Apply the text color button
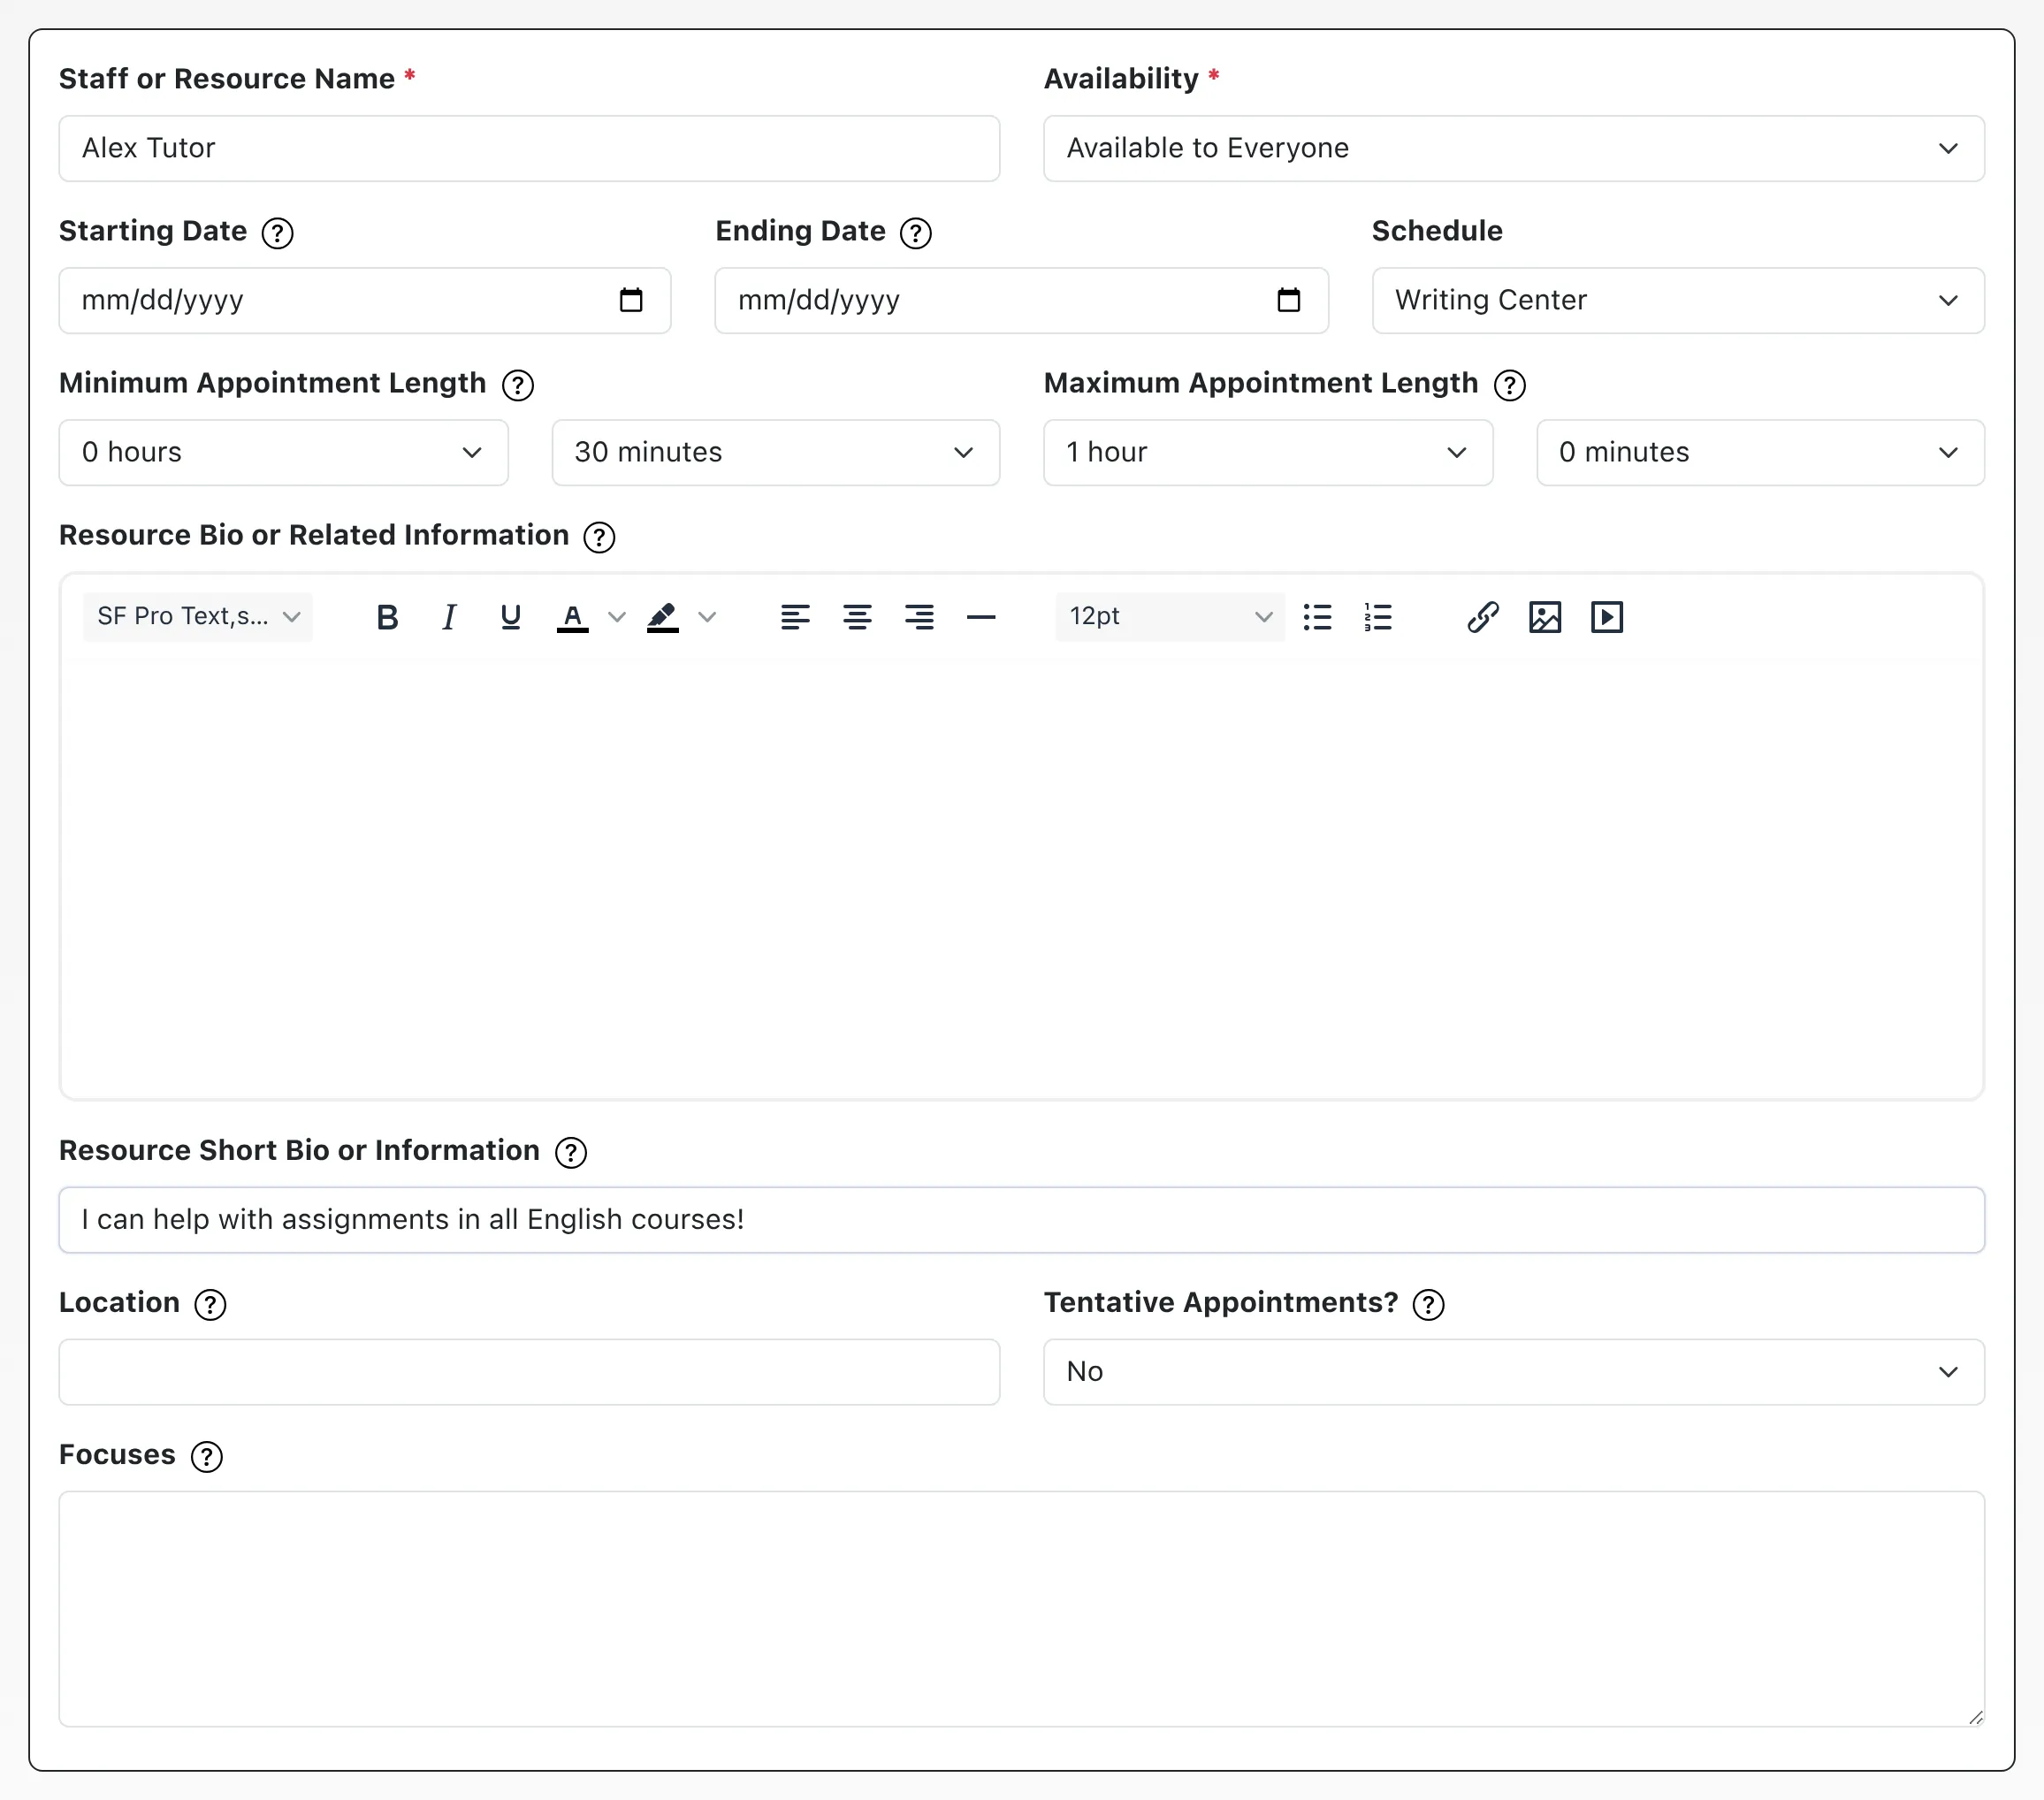The width and height of the screenshot is (2044, 1800). click(572, 617)
